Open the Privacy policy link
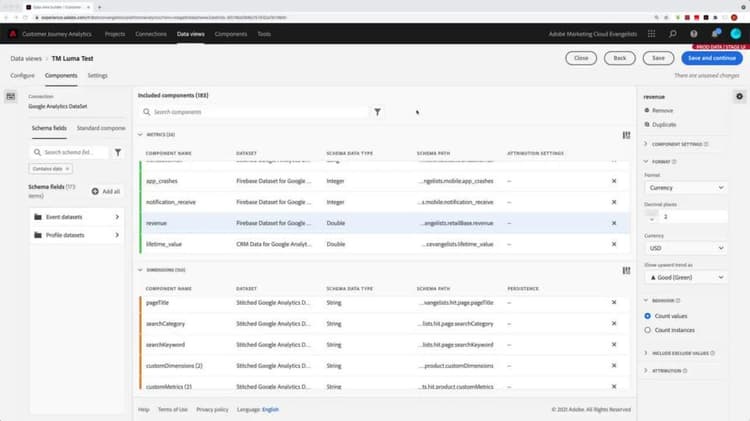Screen dimensions: 750x421 click(x=212, y=410)
